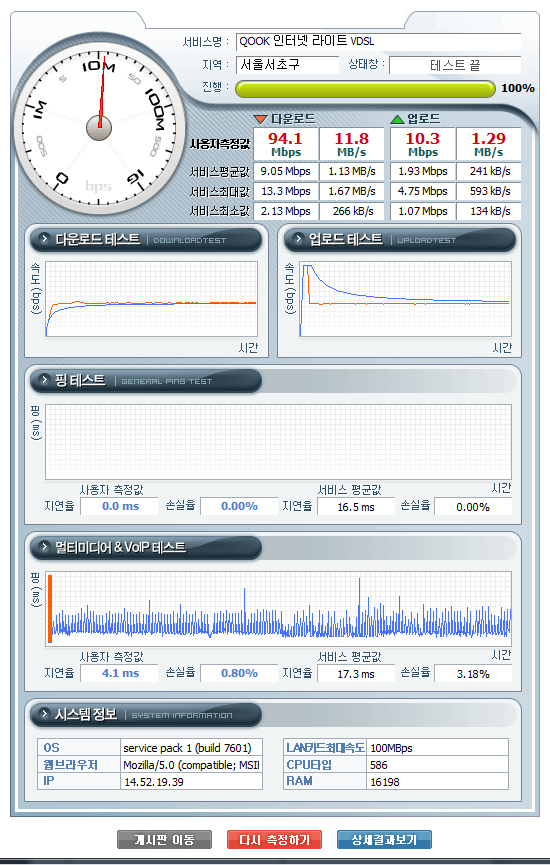Click the 게시판 이동 button
Screen dimensions: 550x865
tap(164, 840)
